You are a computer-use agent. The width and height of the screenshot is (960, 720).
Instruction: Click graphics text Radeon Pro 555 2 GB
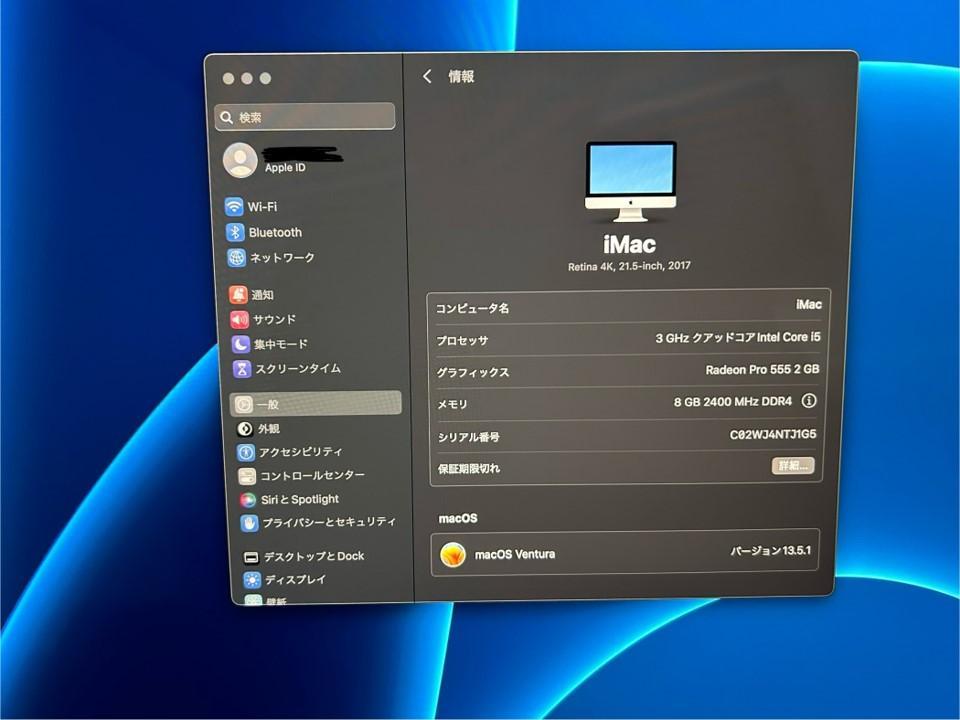(762, 369)
